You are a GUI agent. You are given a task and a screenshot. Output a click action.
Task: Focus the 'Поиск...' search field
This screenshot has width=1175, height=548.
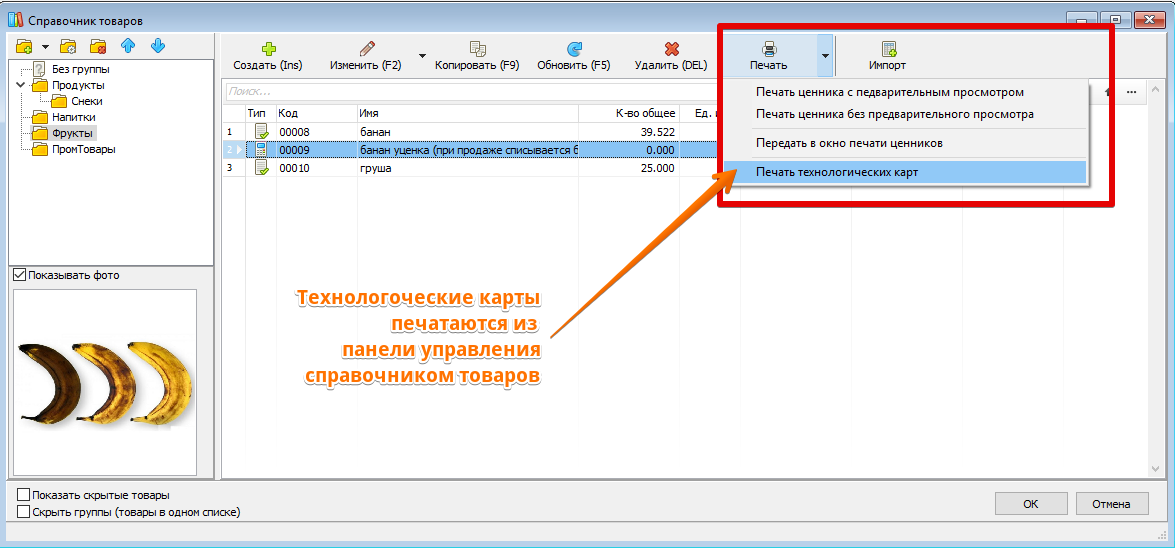472,91
